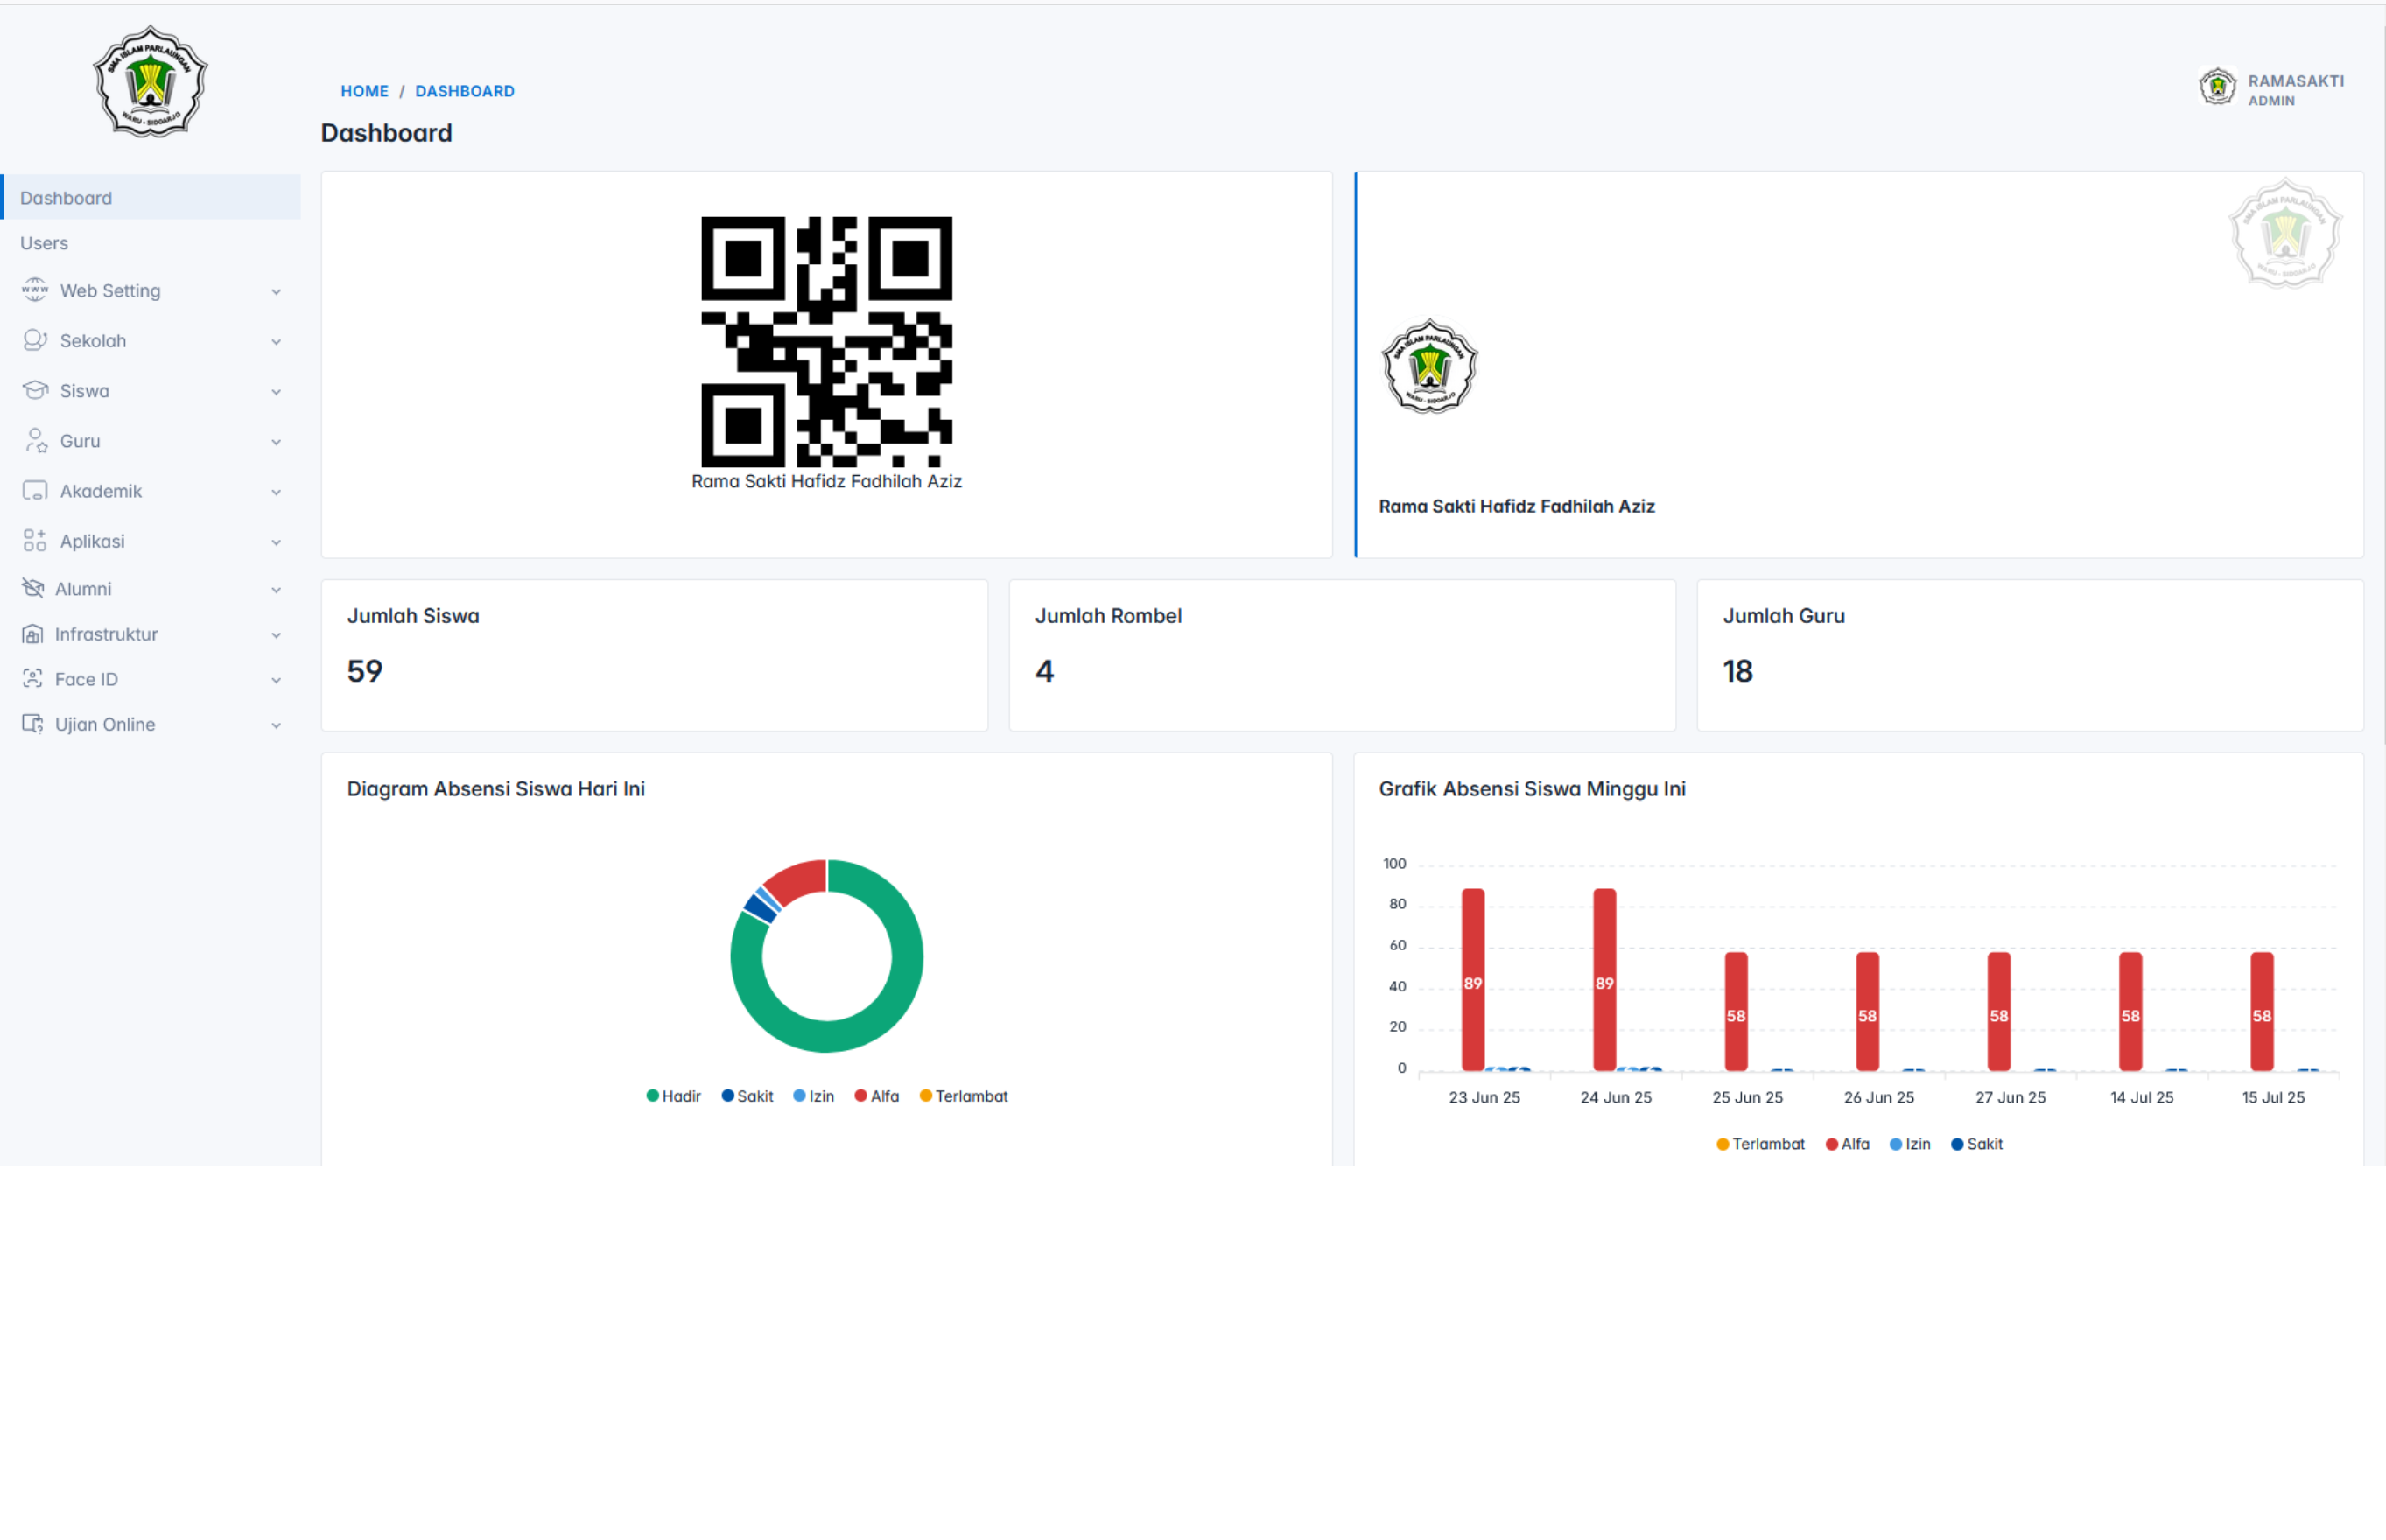Click the Sekolah sidebar icon
2386x1540 pixels.
(35, 340)
